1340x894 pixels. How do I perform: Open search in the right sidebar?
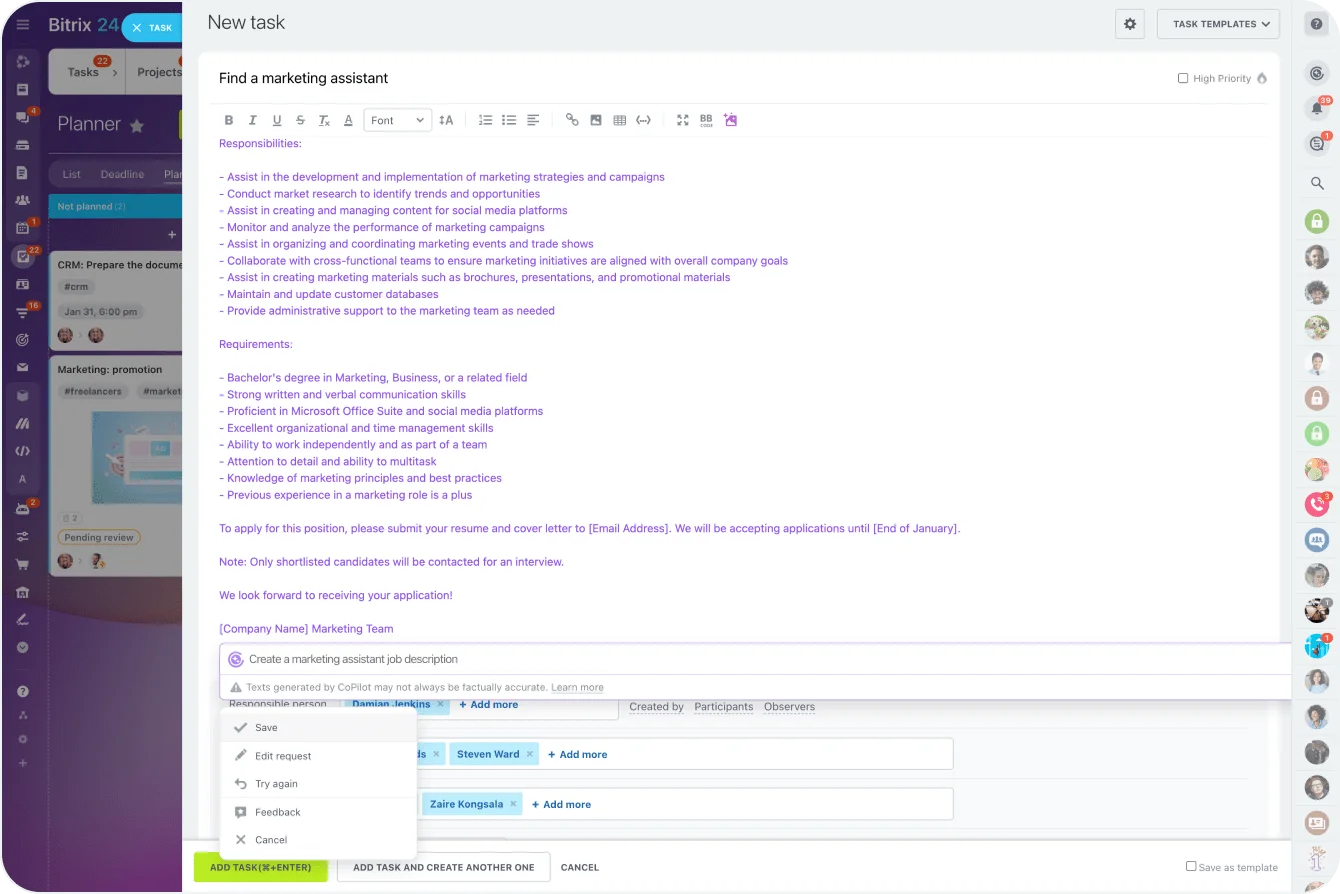1317,184
